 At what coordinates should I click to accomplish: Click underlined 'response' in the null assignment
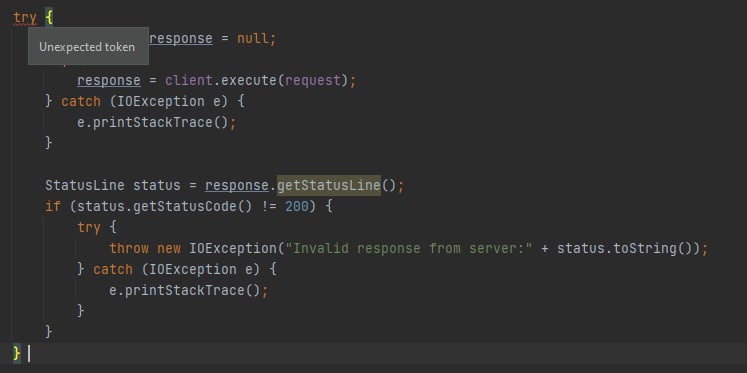pyautogui.click(x=181, y=39)
